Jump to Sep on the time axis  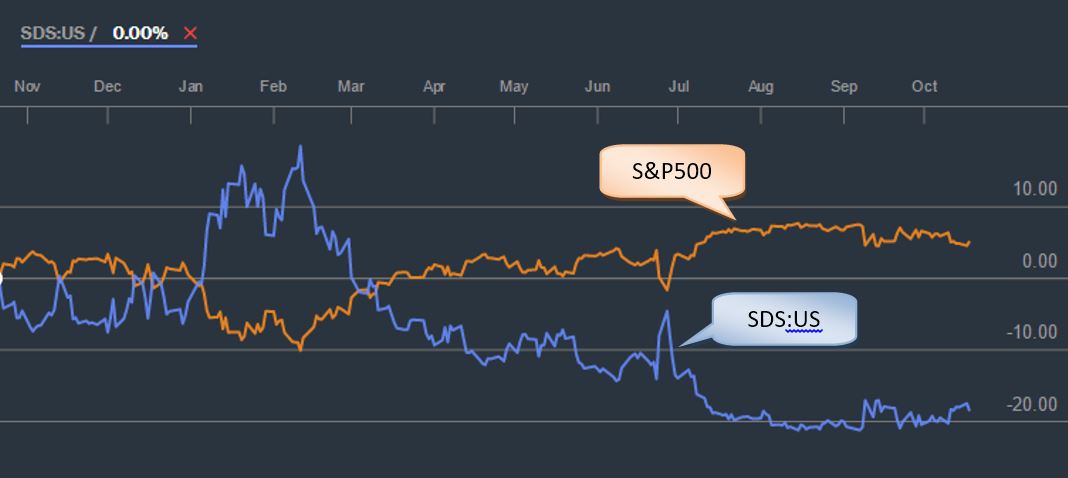[845, 87]
